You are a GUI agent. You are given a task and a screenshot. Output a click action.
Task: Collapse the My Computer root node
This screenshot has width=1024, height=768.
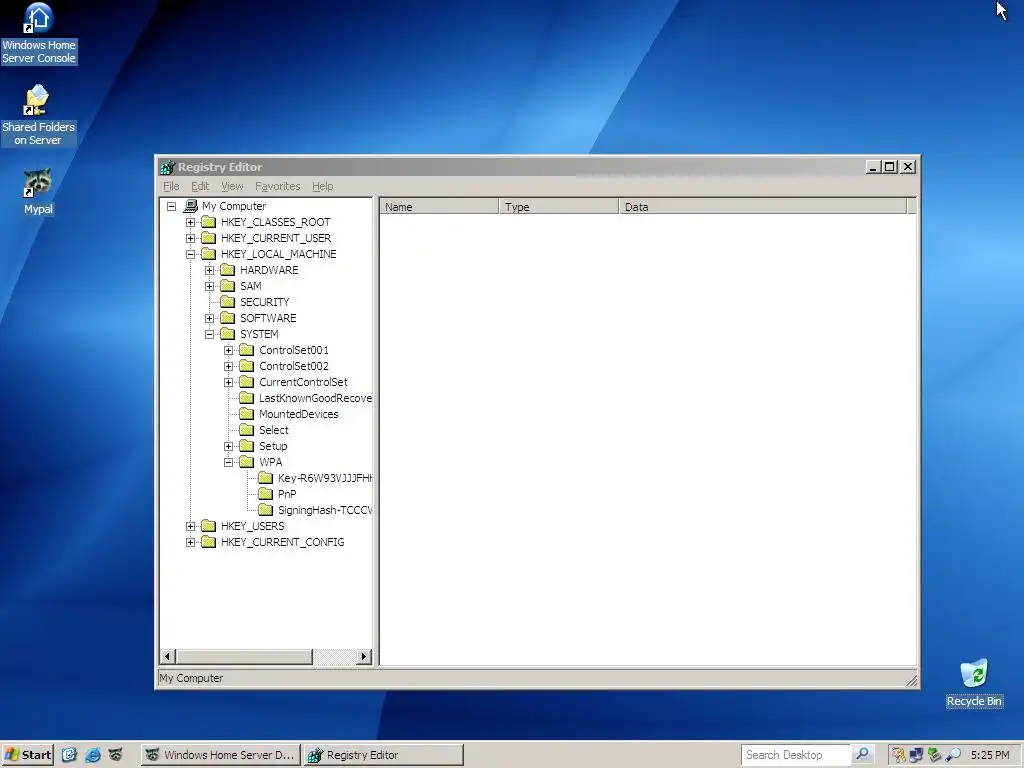click(x=171, y=206)
